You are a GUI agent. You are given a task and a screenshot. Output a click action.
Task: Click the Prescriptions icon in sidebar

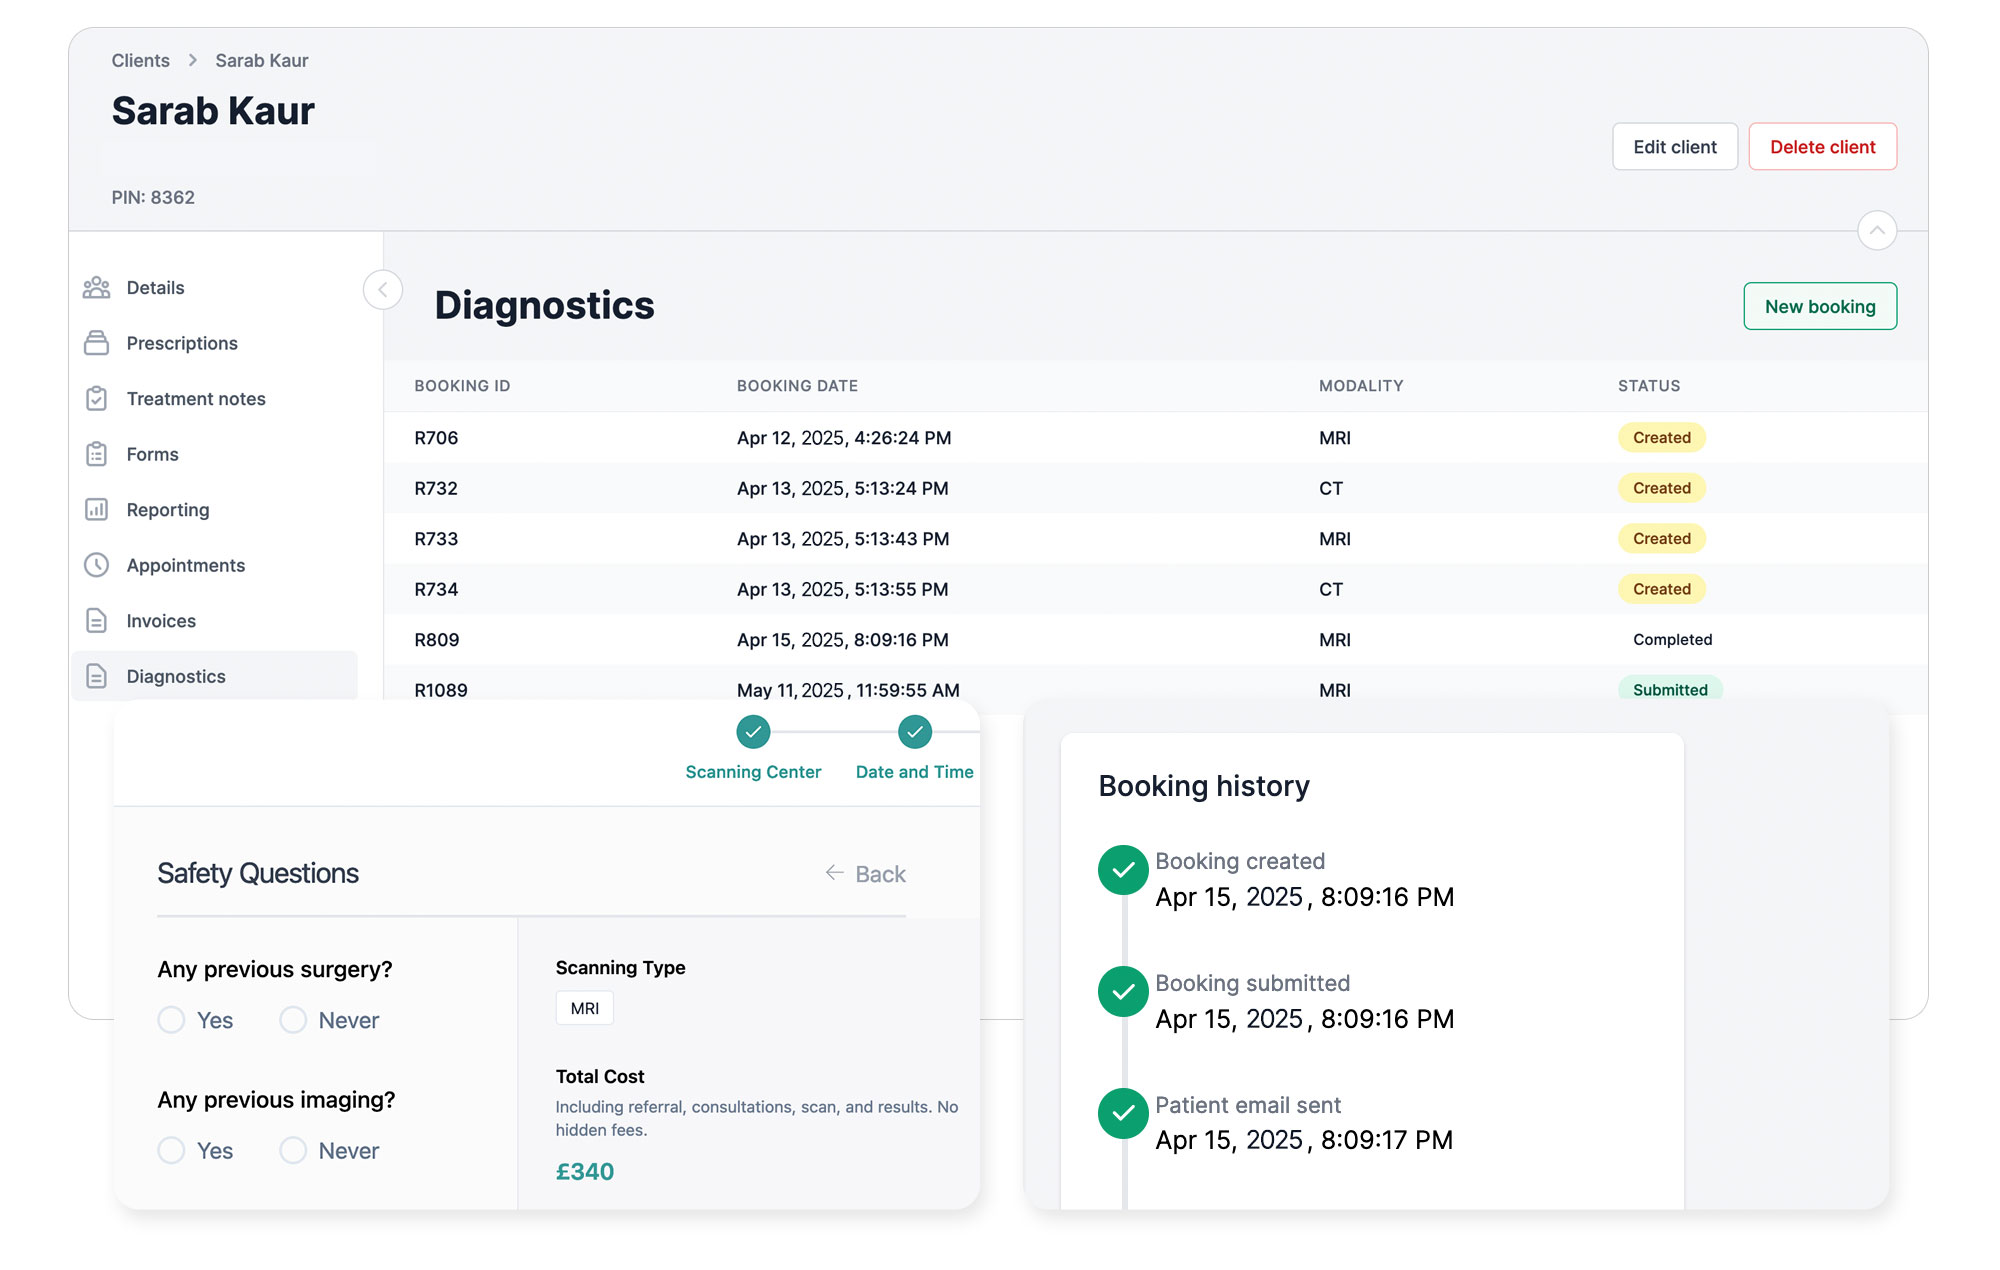point(96,343)
